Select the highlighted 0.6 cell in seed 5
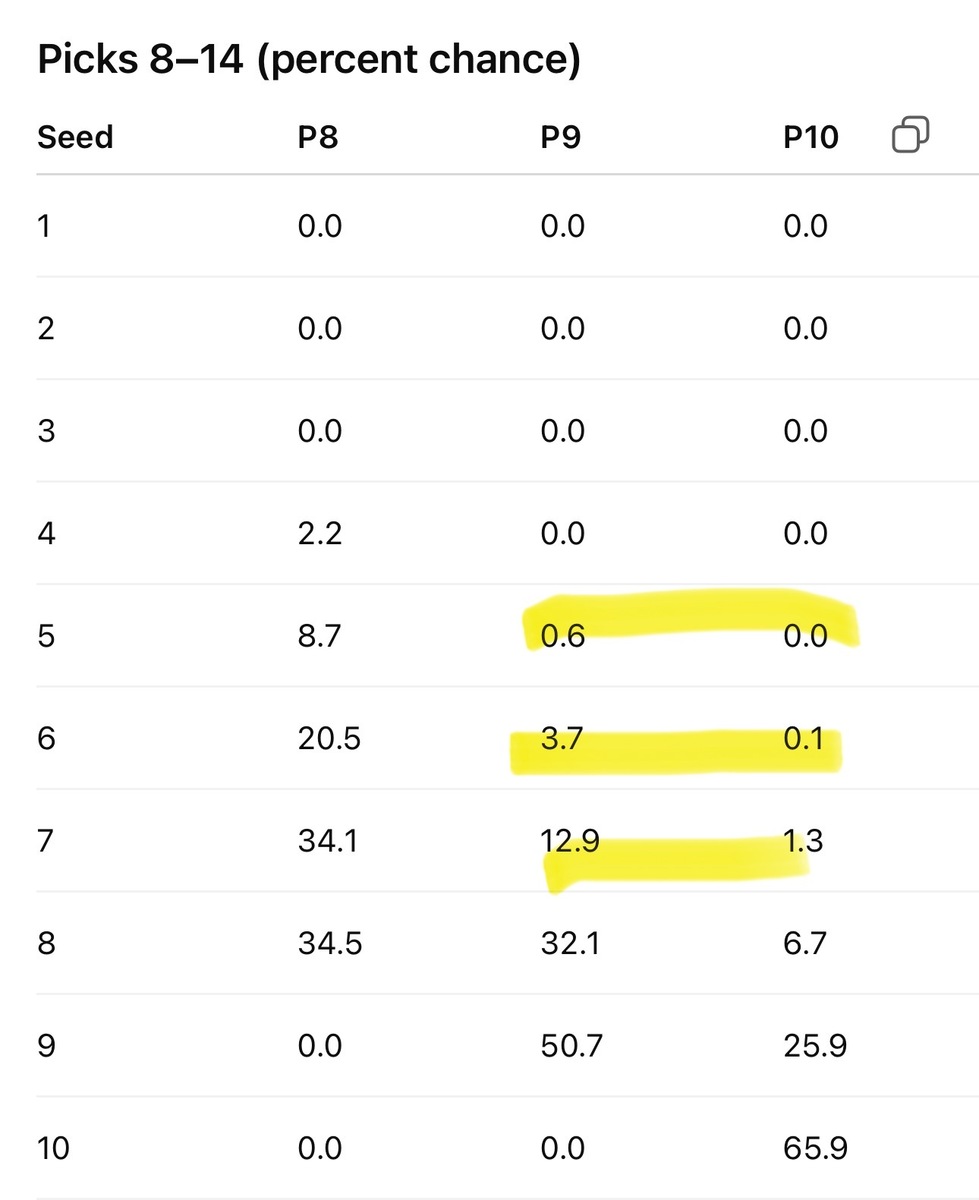 coord(562,636)
